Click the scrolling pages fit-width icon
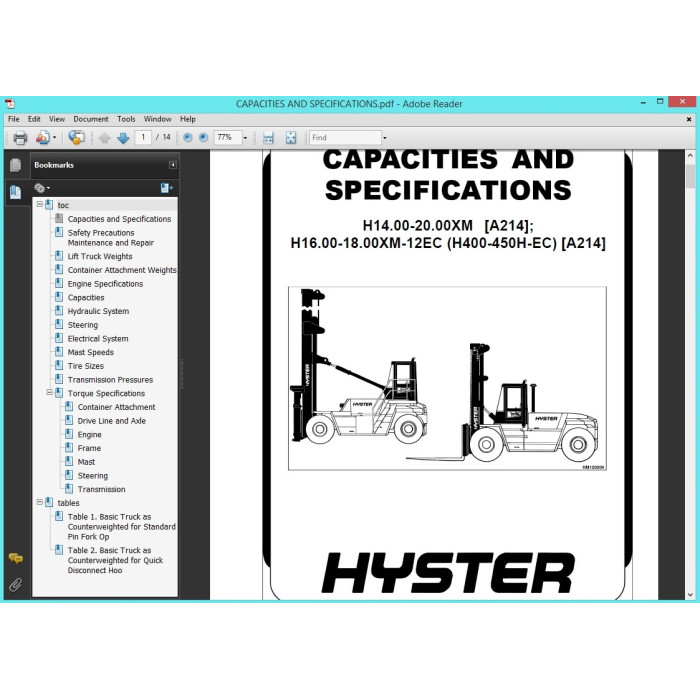The width and height of the screenshot is (700, 700). (x=268, y=138)
